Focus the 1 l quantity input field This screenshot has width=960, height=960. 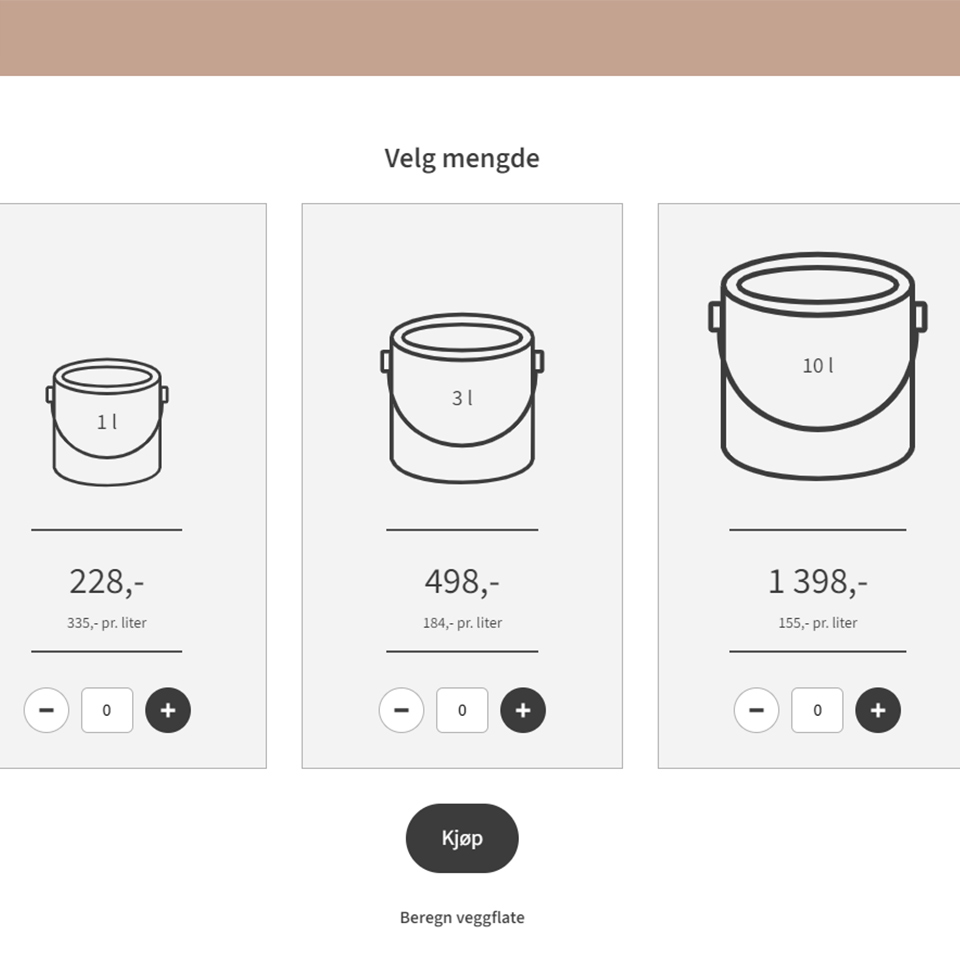pyautogui.click(x=107, y=711)
